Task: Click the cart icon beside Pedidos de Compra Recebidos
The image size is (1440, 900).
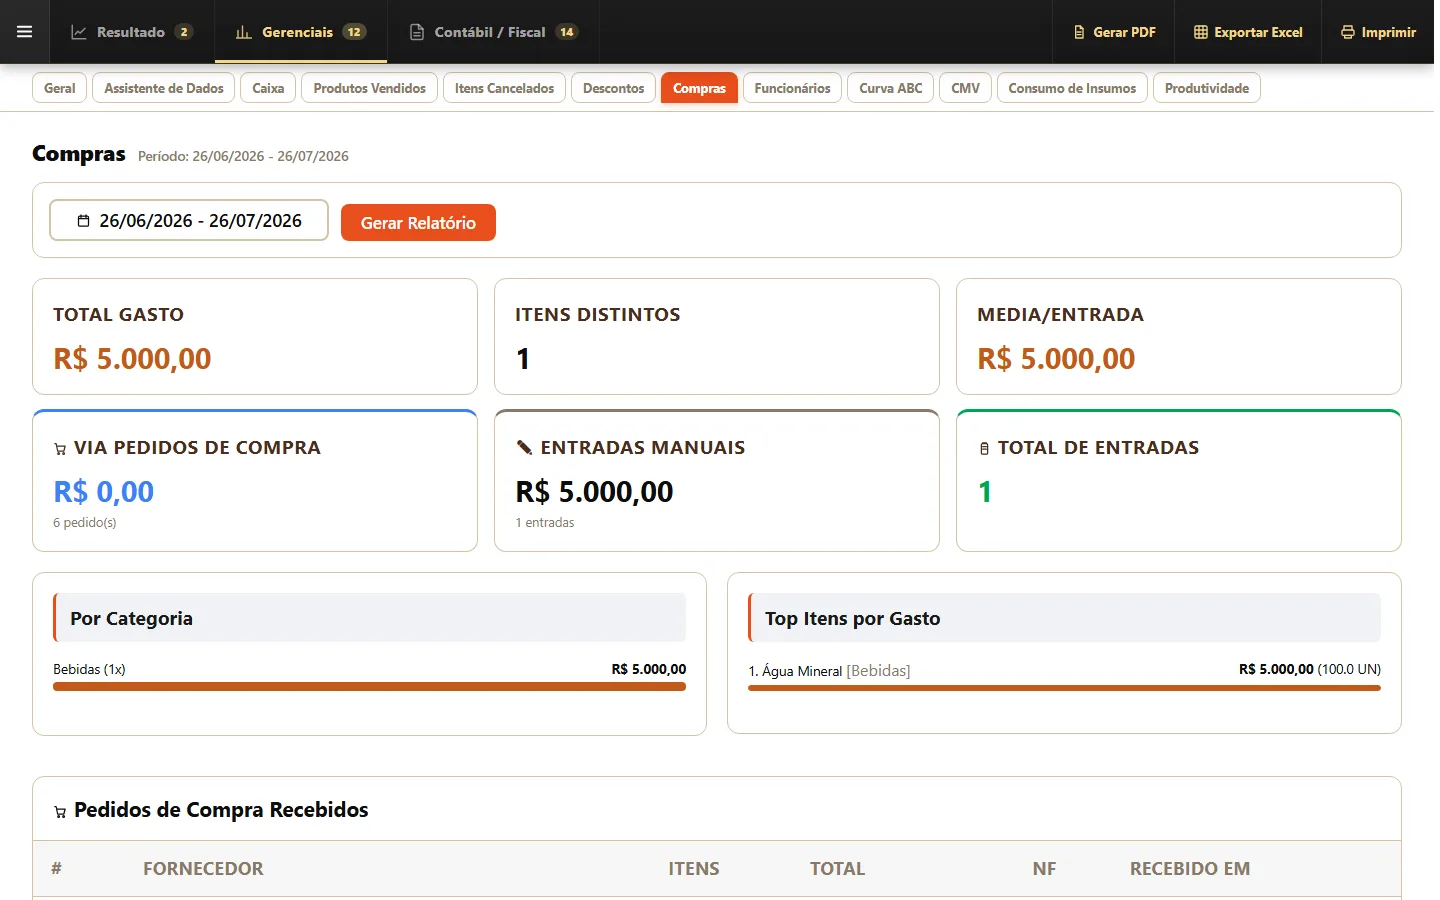Action: (x=60, y=812)
